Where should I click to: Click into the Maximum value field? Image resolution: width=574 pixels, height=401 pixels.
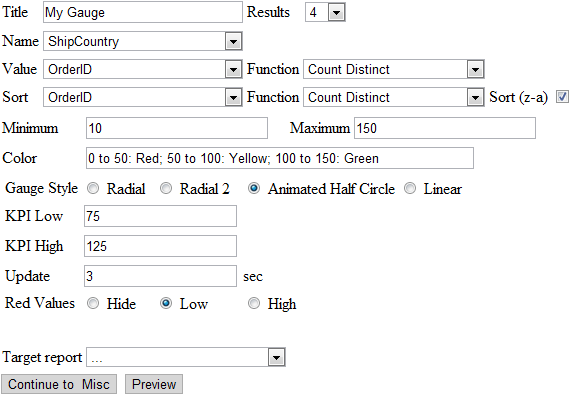coord(445,128)
